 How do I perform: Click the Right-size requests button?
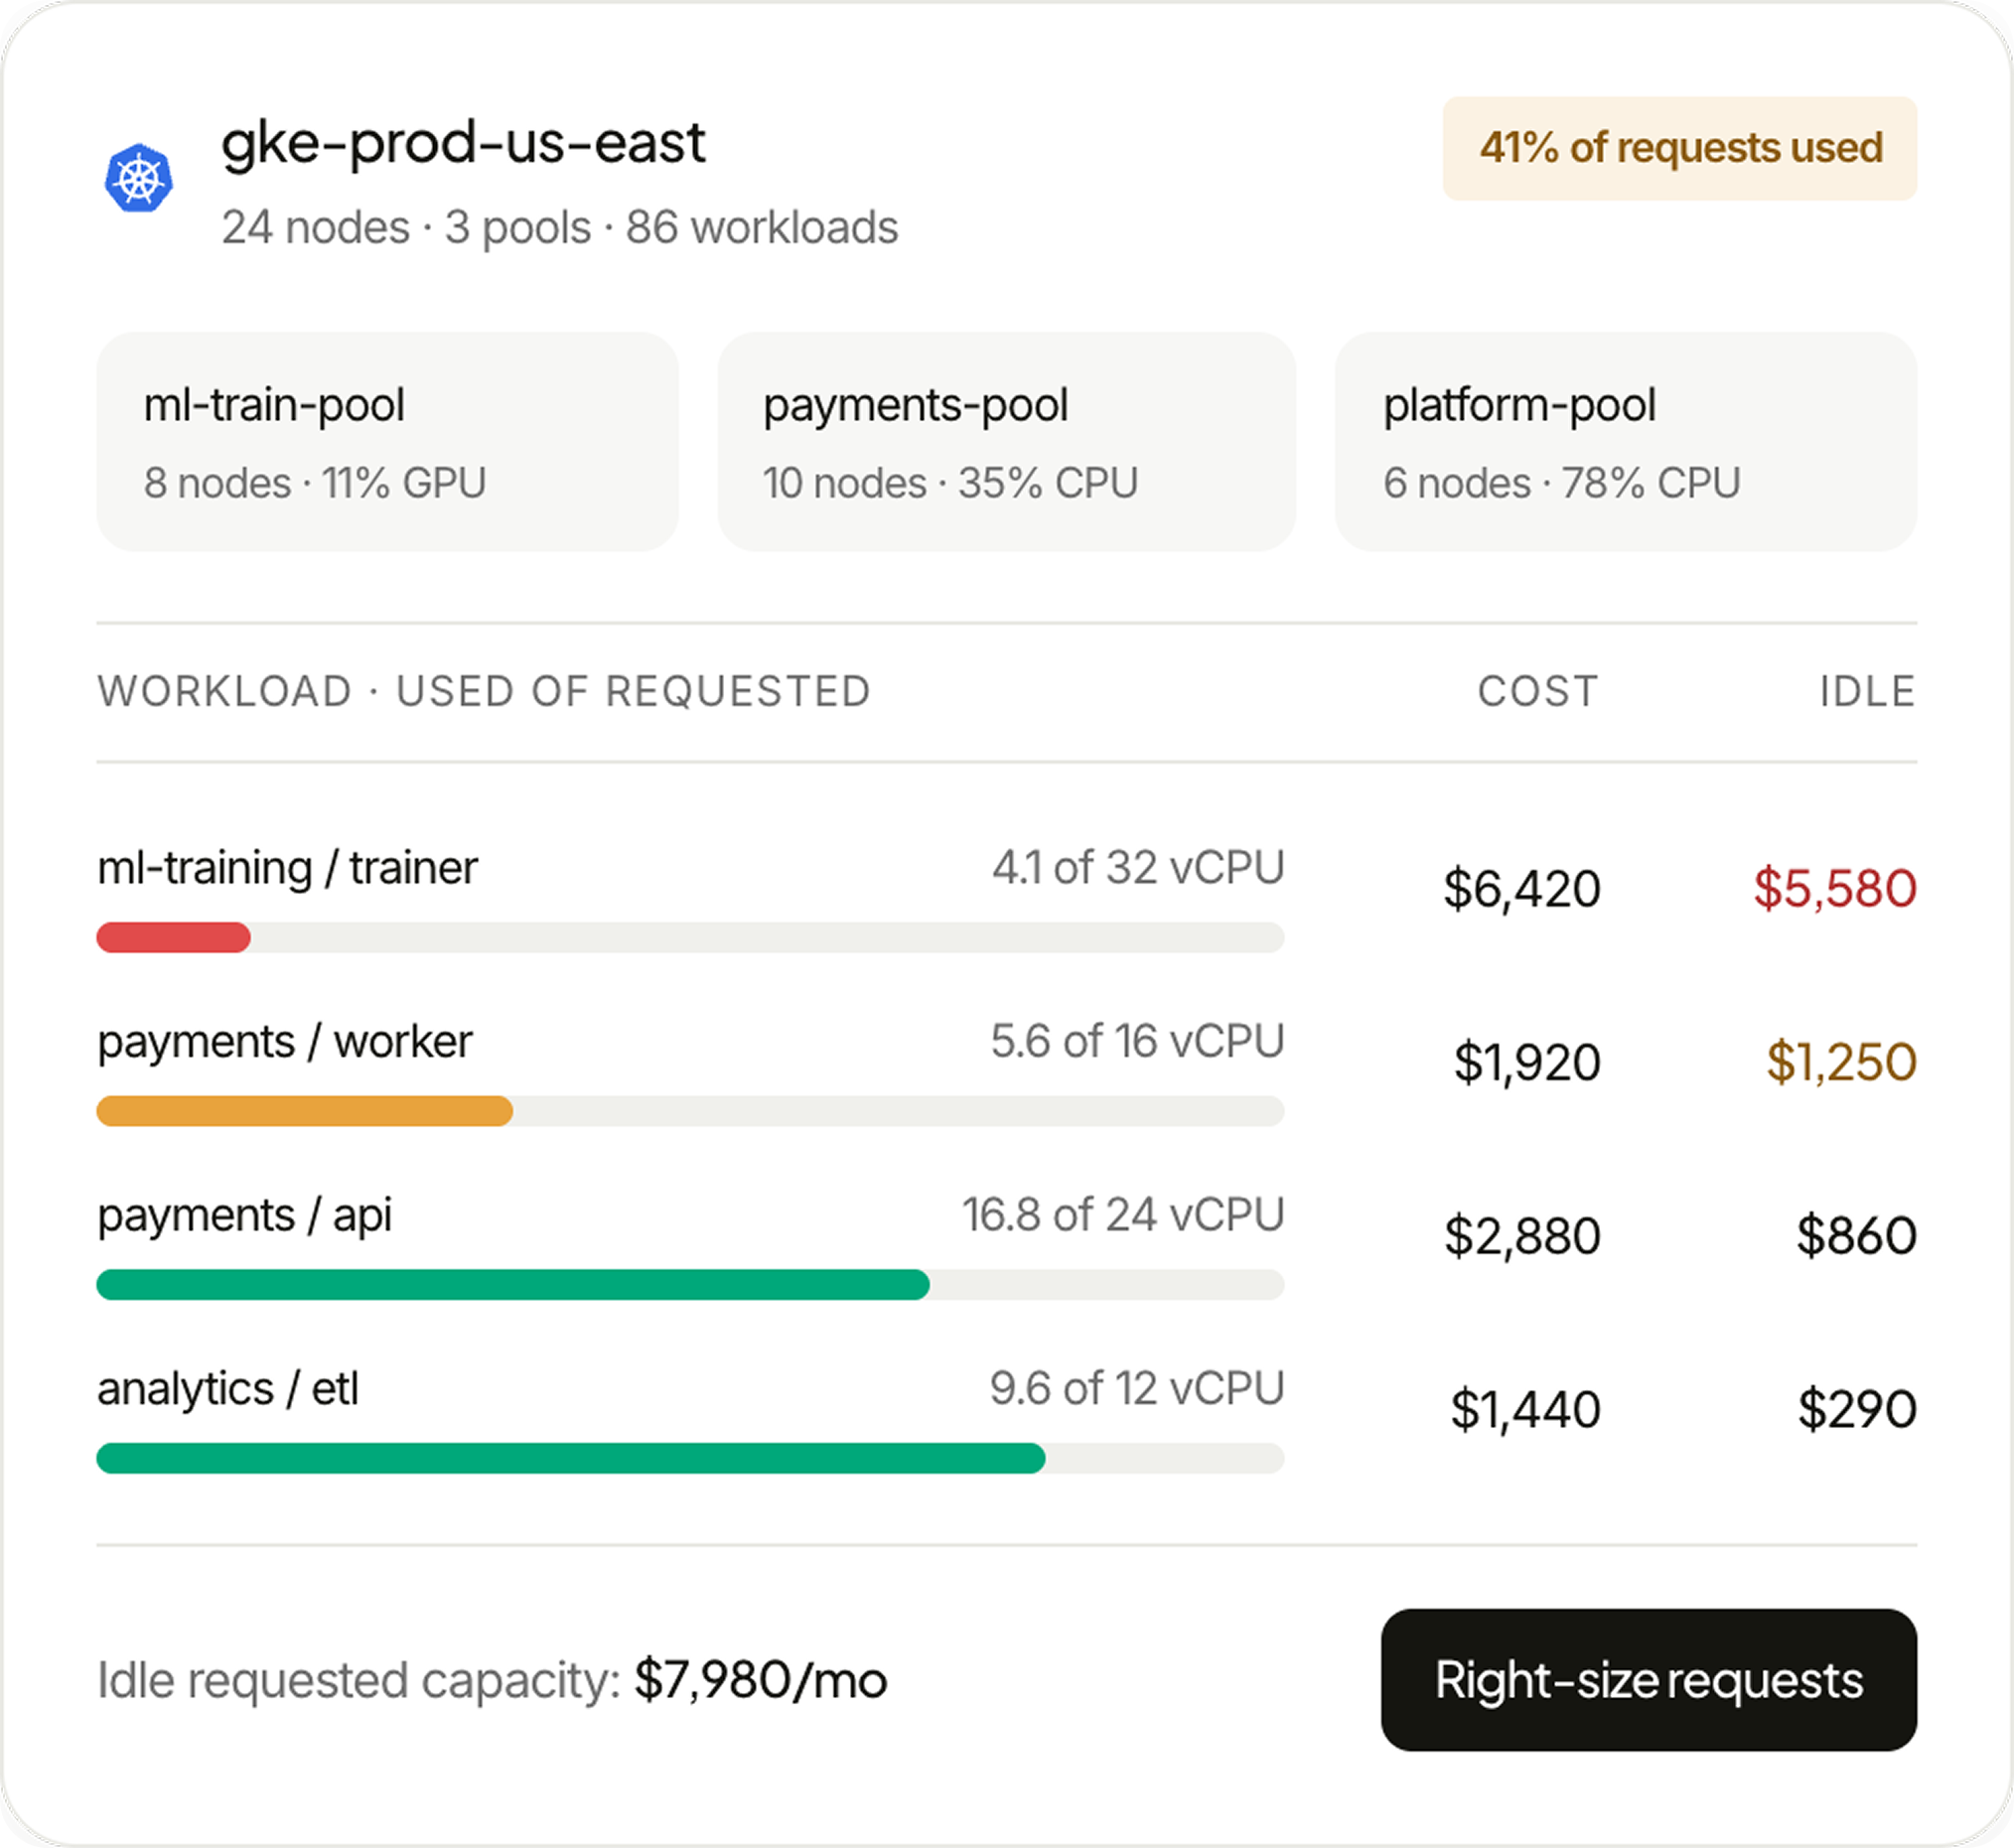[1649, 1680]
